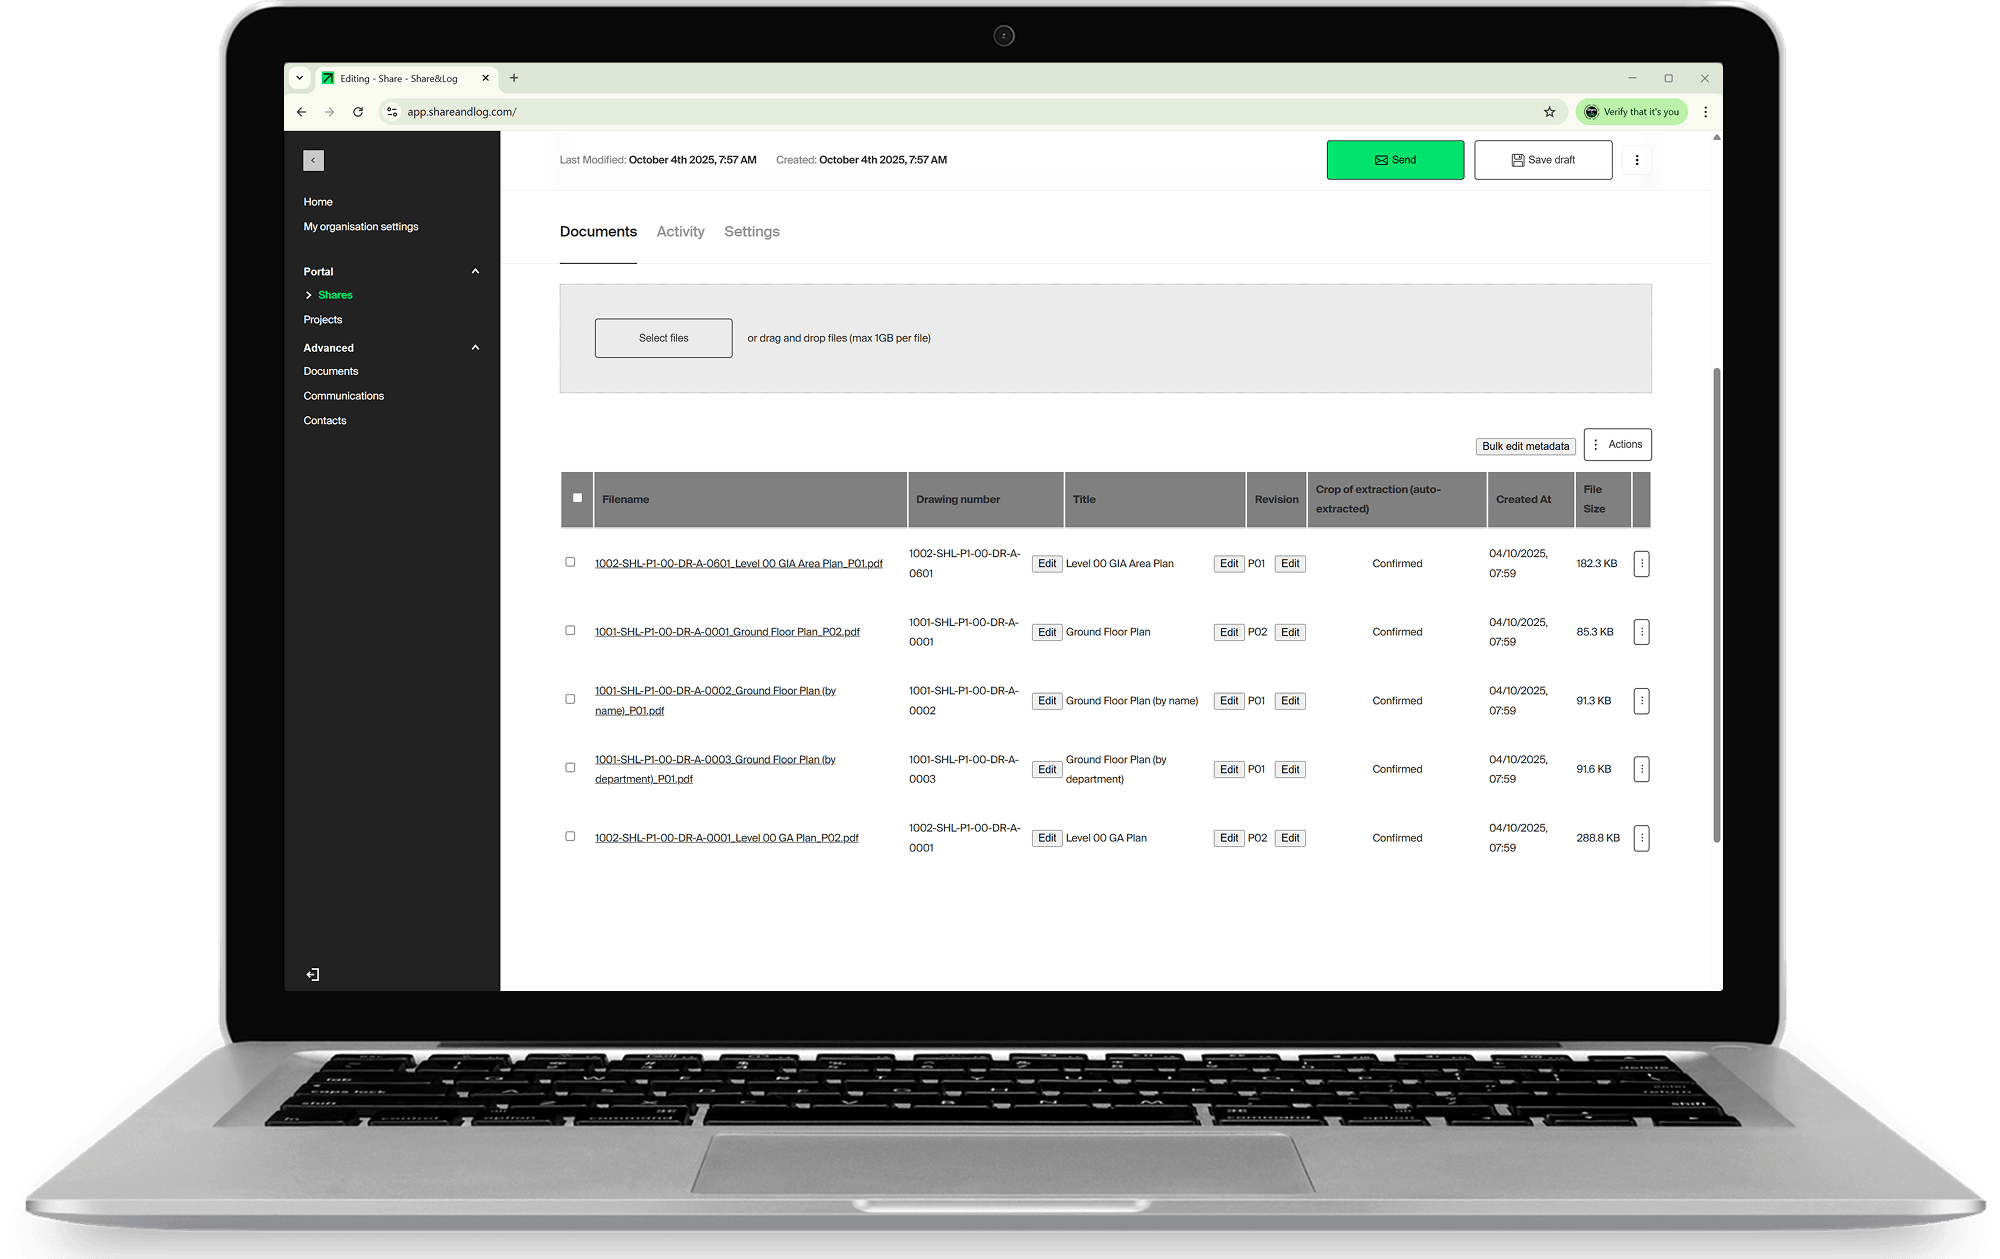The height and width of the screenshot is (1259, 2000).
Task: Collapse the sidebar with the back arrow icon
Action: click(313, 160)
